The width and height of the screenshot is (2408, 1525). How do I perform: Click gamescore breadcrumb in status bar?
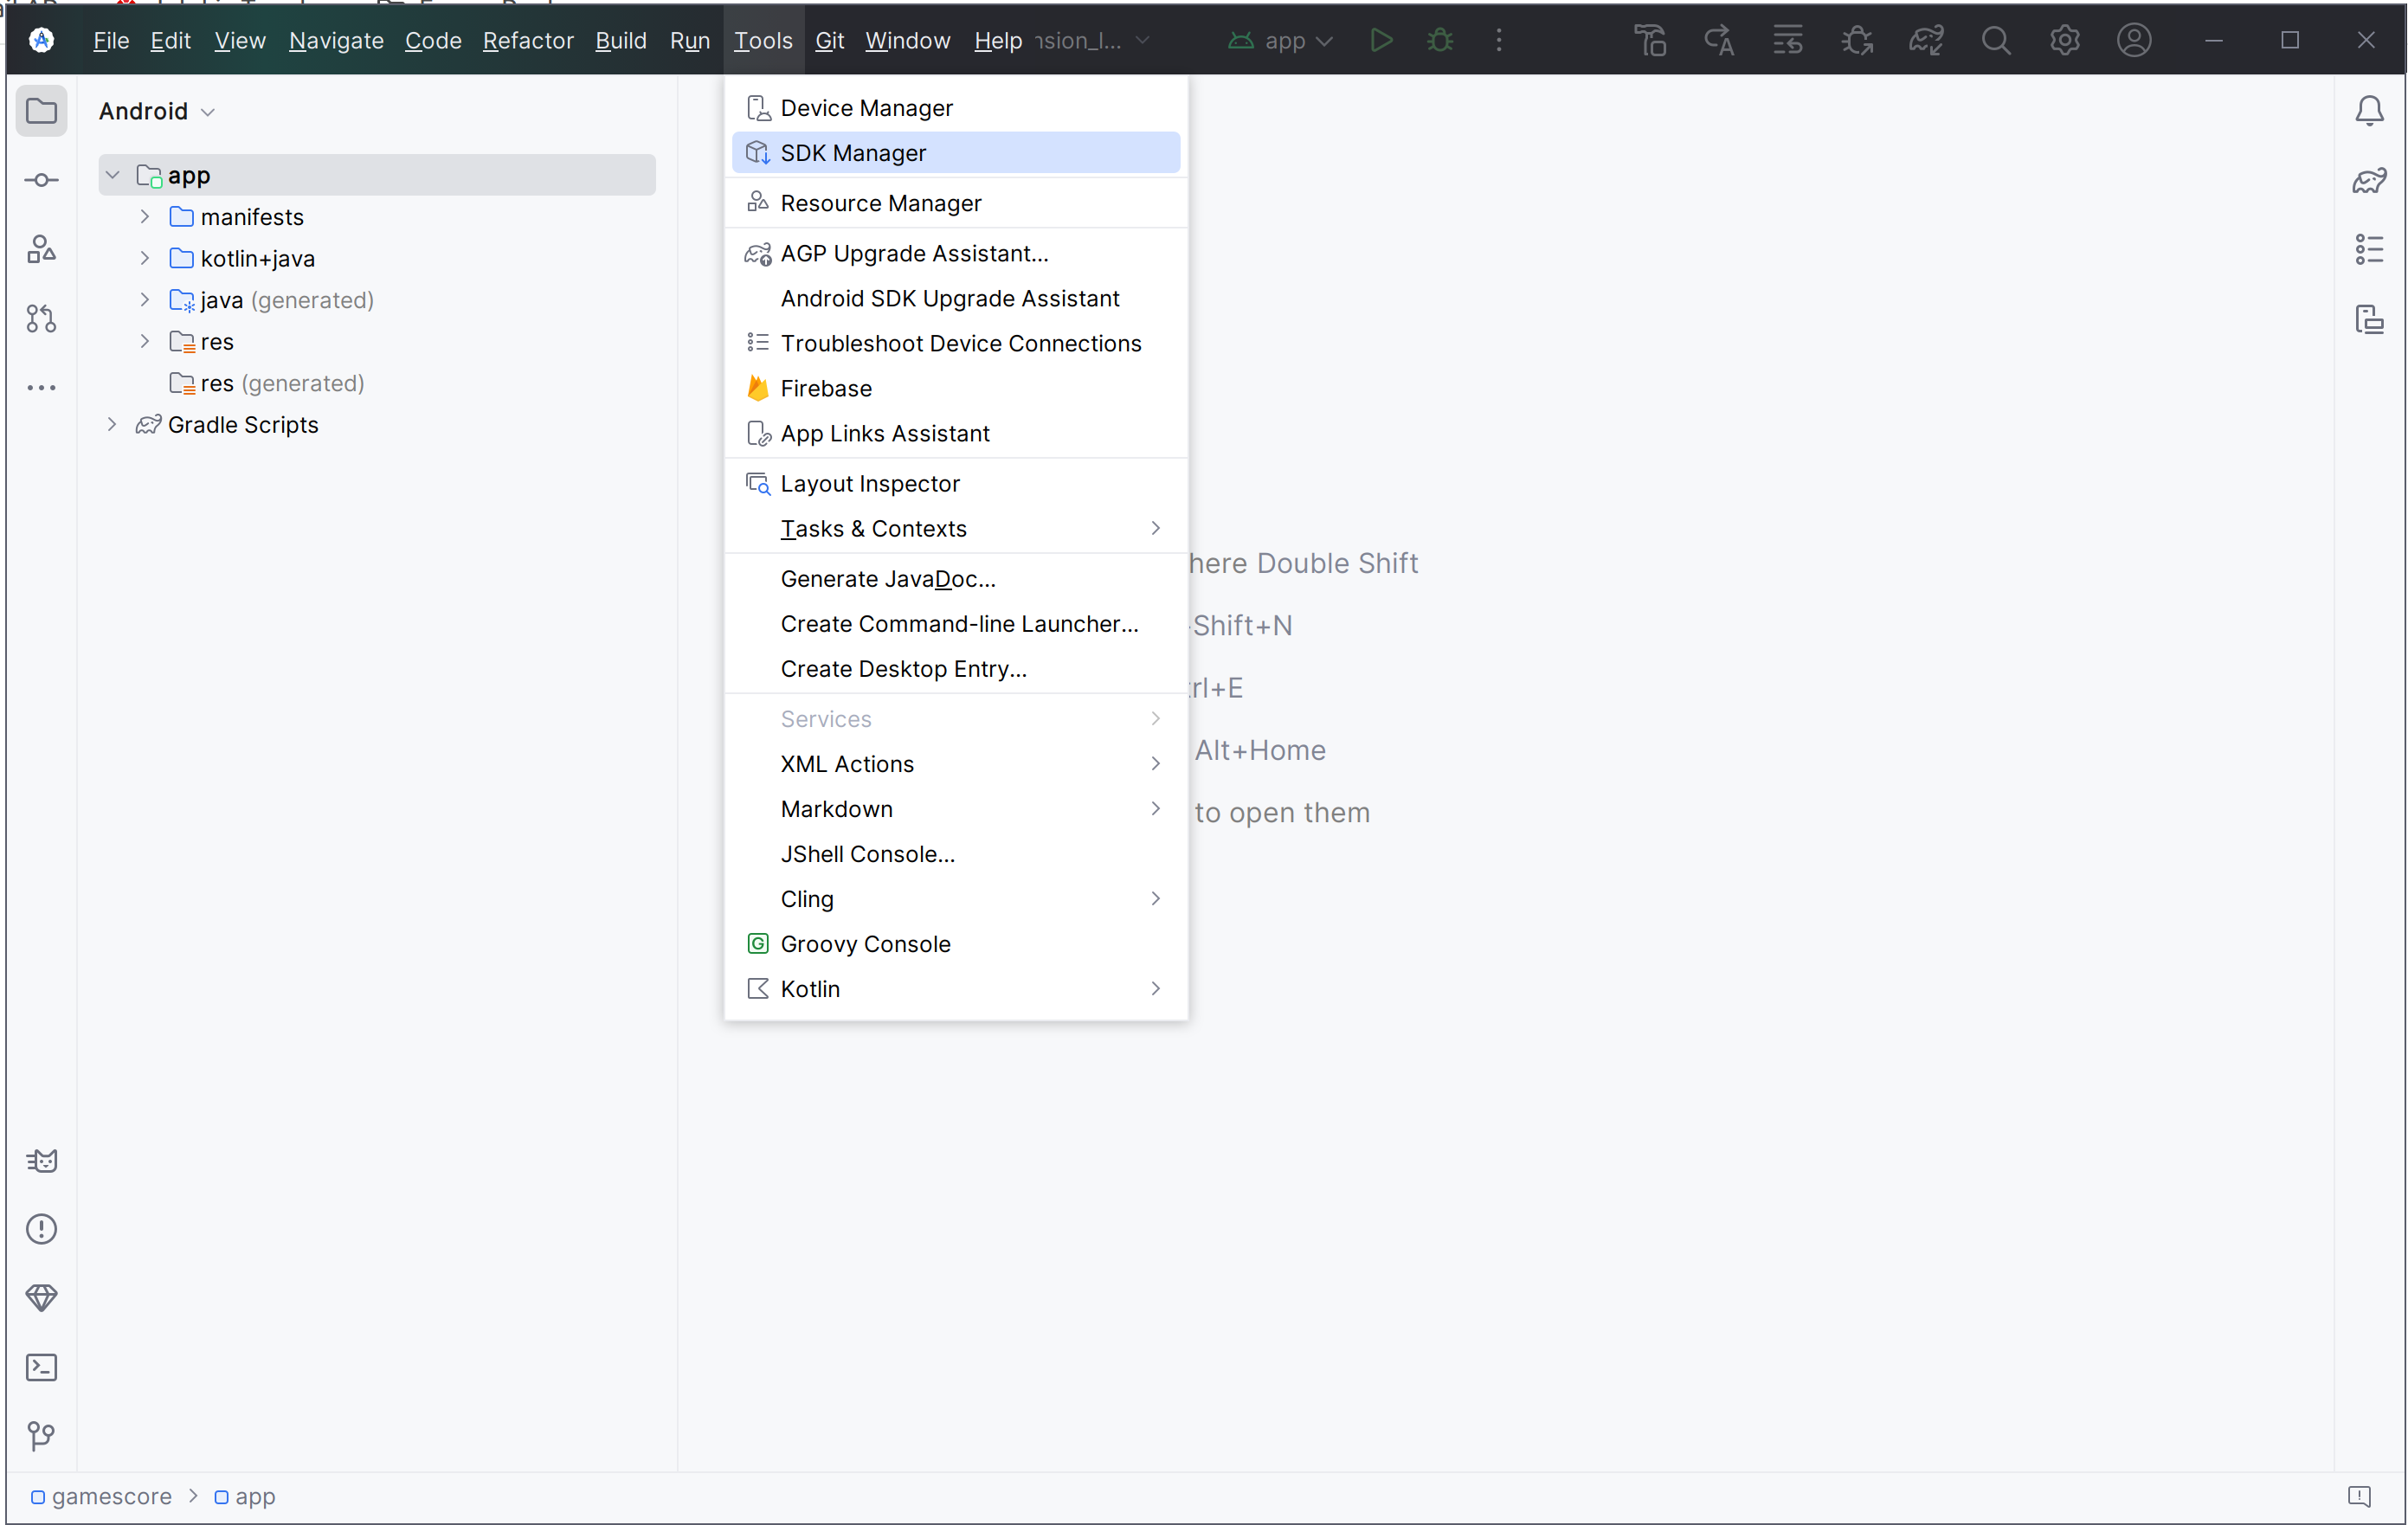[x=101, y=1496]
